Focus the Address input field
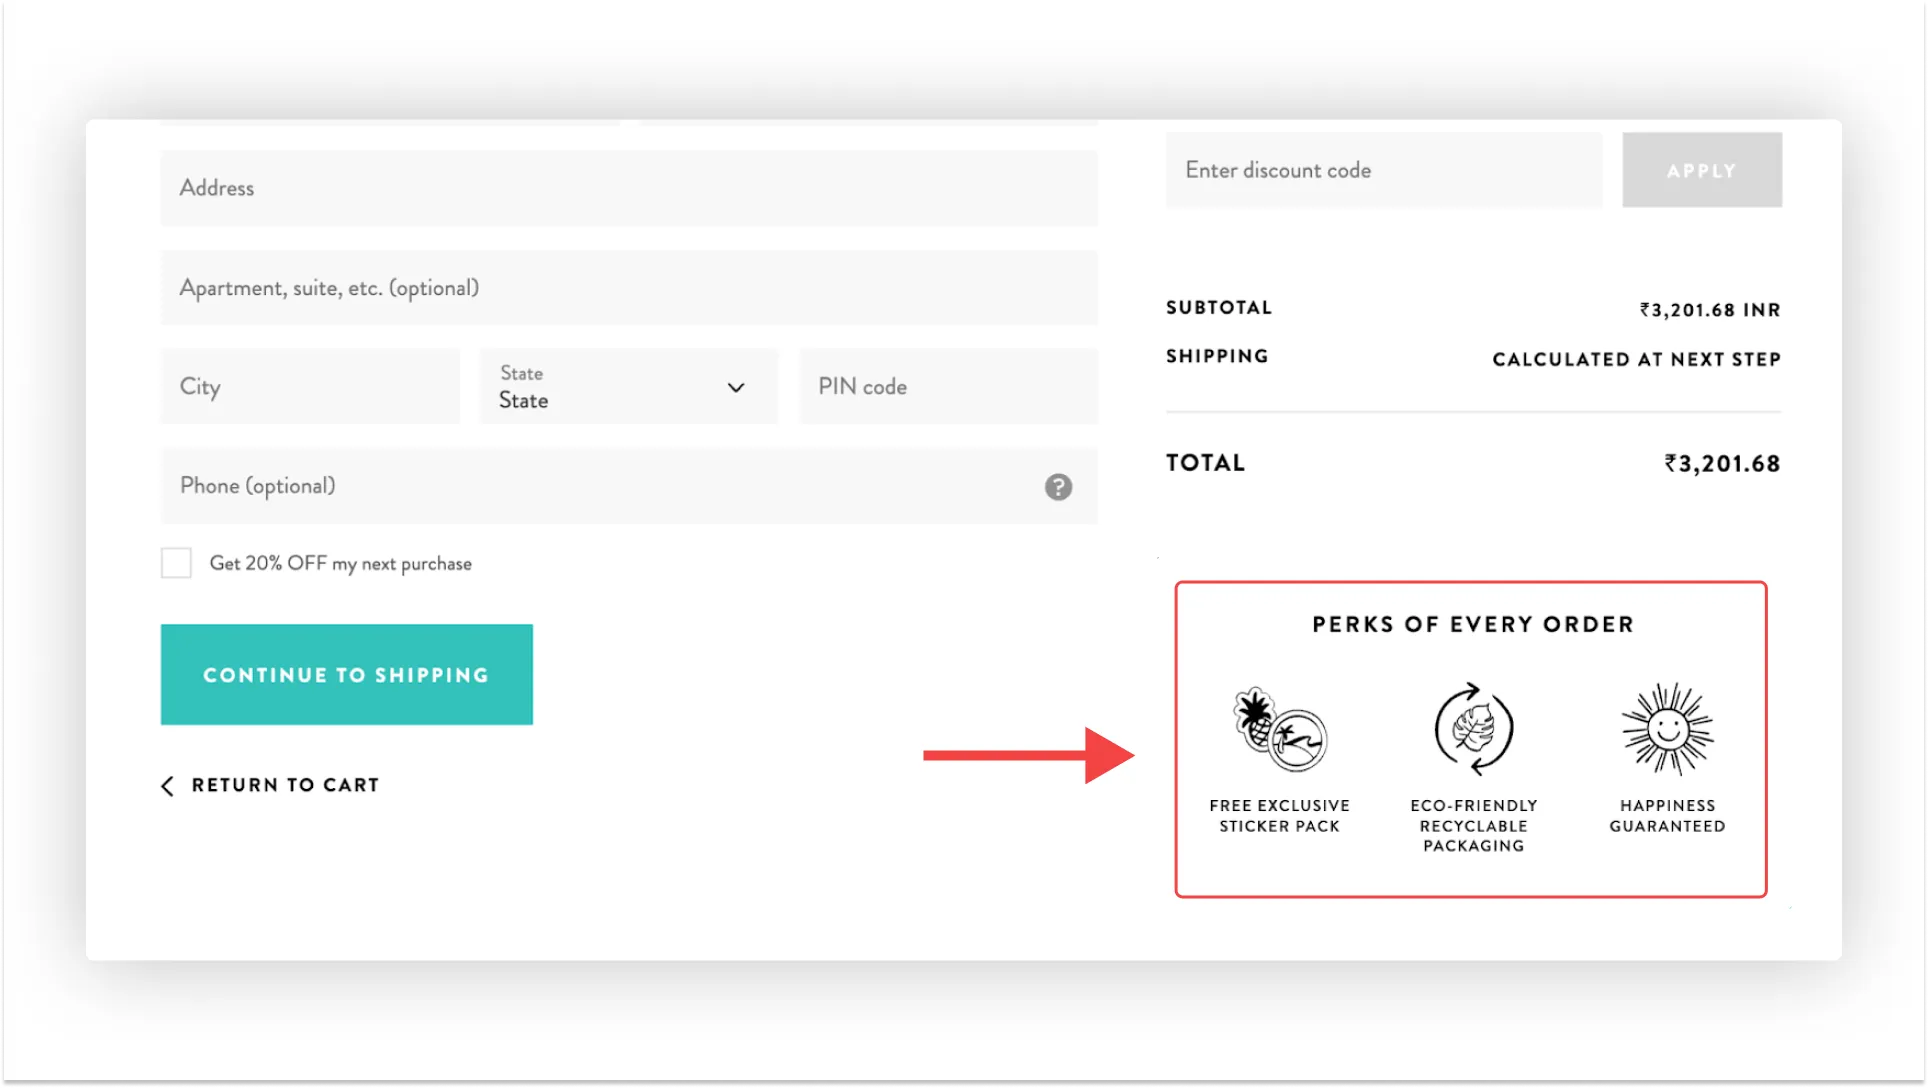1928x1088 pixels. point(628,188)
